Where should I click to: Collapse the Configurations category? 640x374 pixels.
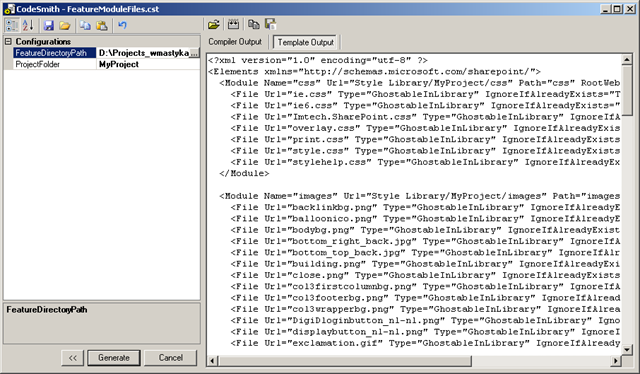[x=8, y=41]
